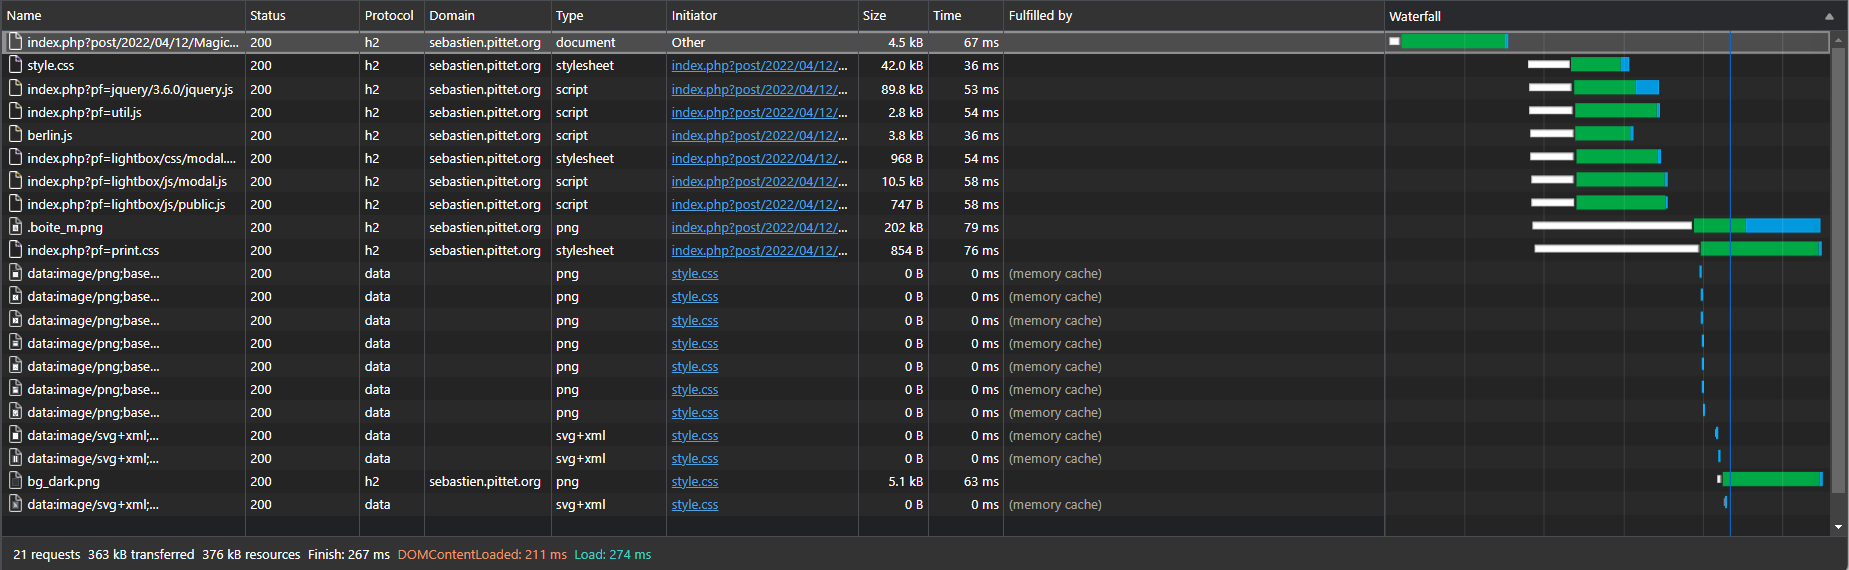Click the file icon of the jquery.js request

15,89
